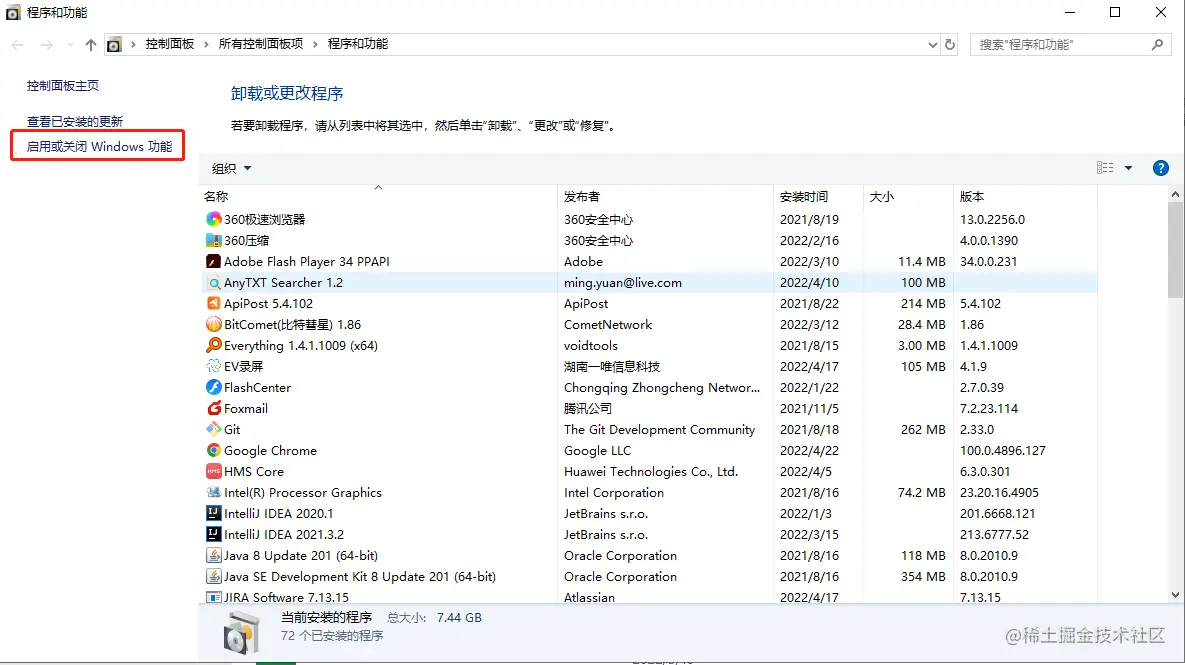Open 启用或关闭 Windows 功能 link
The image size is (1185, 665).
tap(99, 147)
